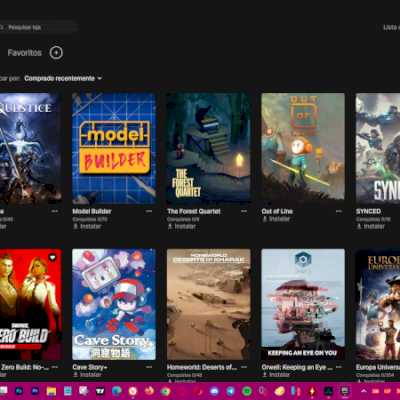Install Cave Story+
Image resolution: width=400 pixels, height=400 pixels.
[87, 375]
